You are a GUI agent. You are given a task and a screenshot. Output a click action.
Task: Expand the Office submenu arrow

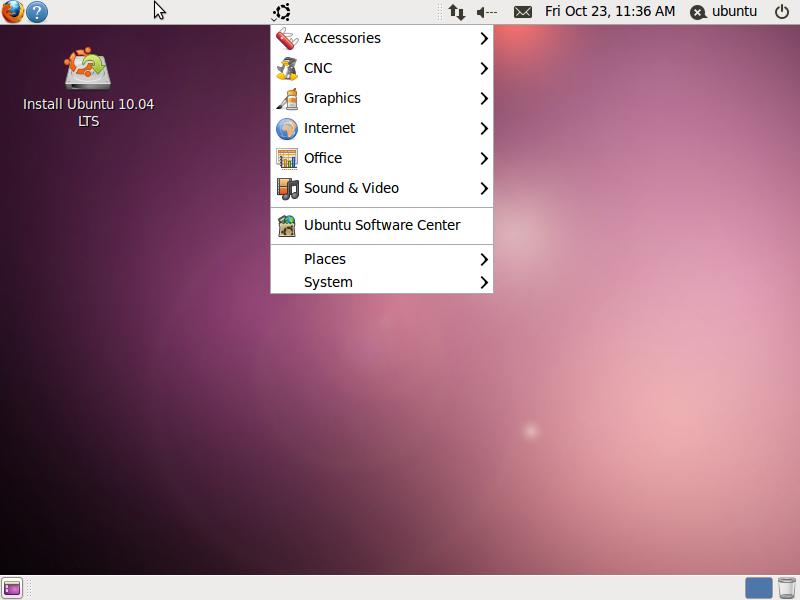(x=484, y=159)
